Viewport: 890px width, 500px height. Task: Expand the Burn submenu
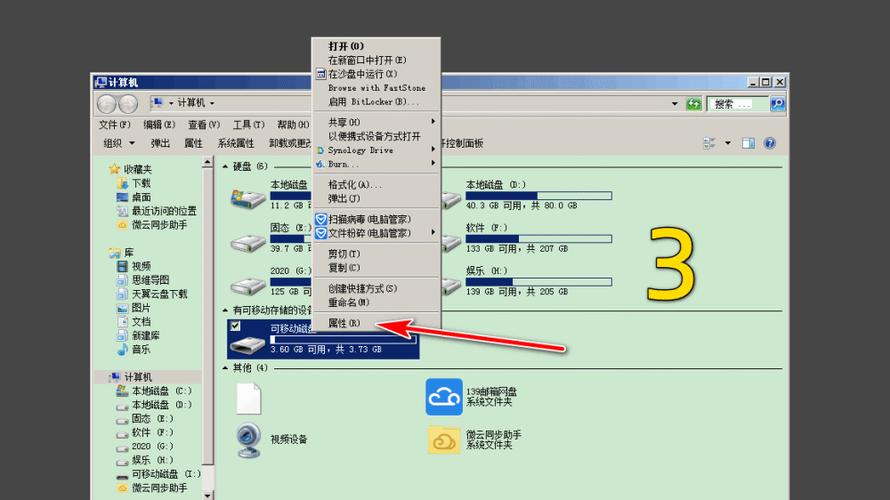pyautogui.click(x=433, y=163)
